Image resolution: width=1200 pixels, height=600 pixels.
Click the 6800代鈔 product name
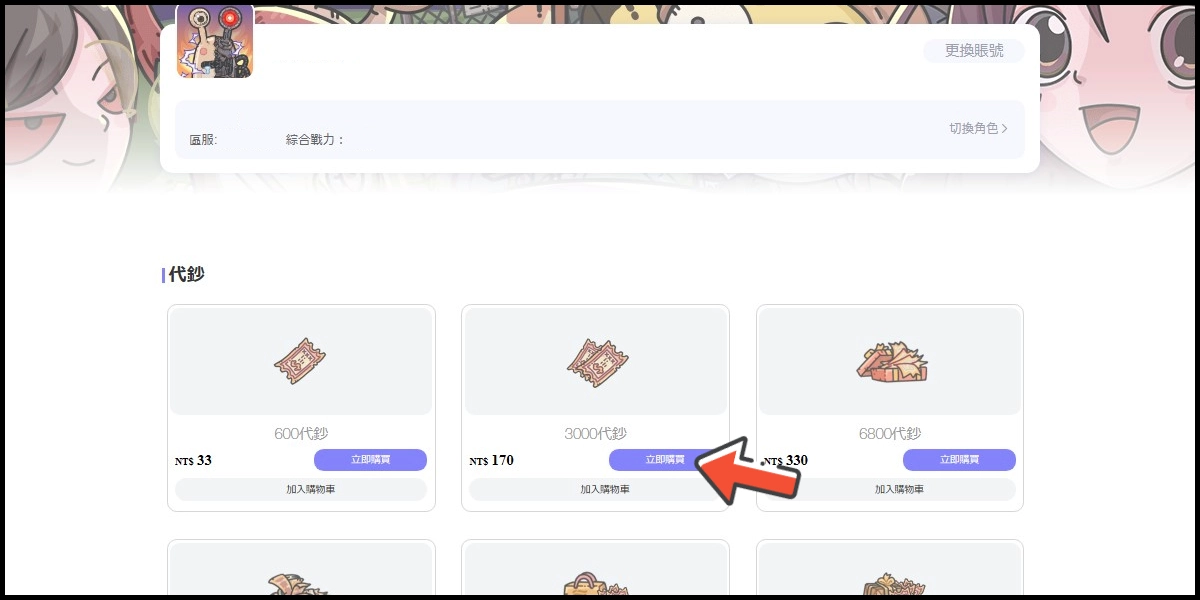pyautogui.click(x=890, y=434)
